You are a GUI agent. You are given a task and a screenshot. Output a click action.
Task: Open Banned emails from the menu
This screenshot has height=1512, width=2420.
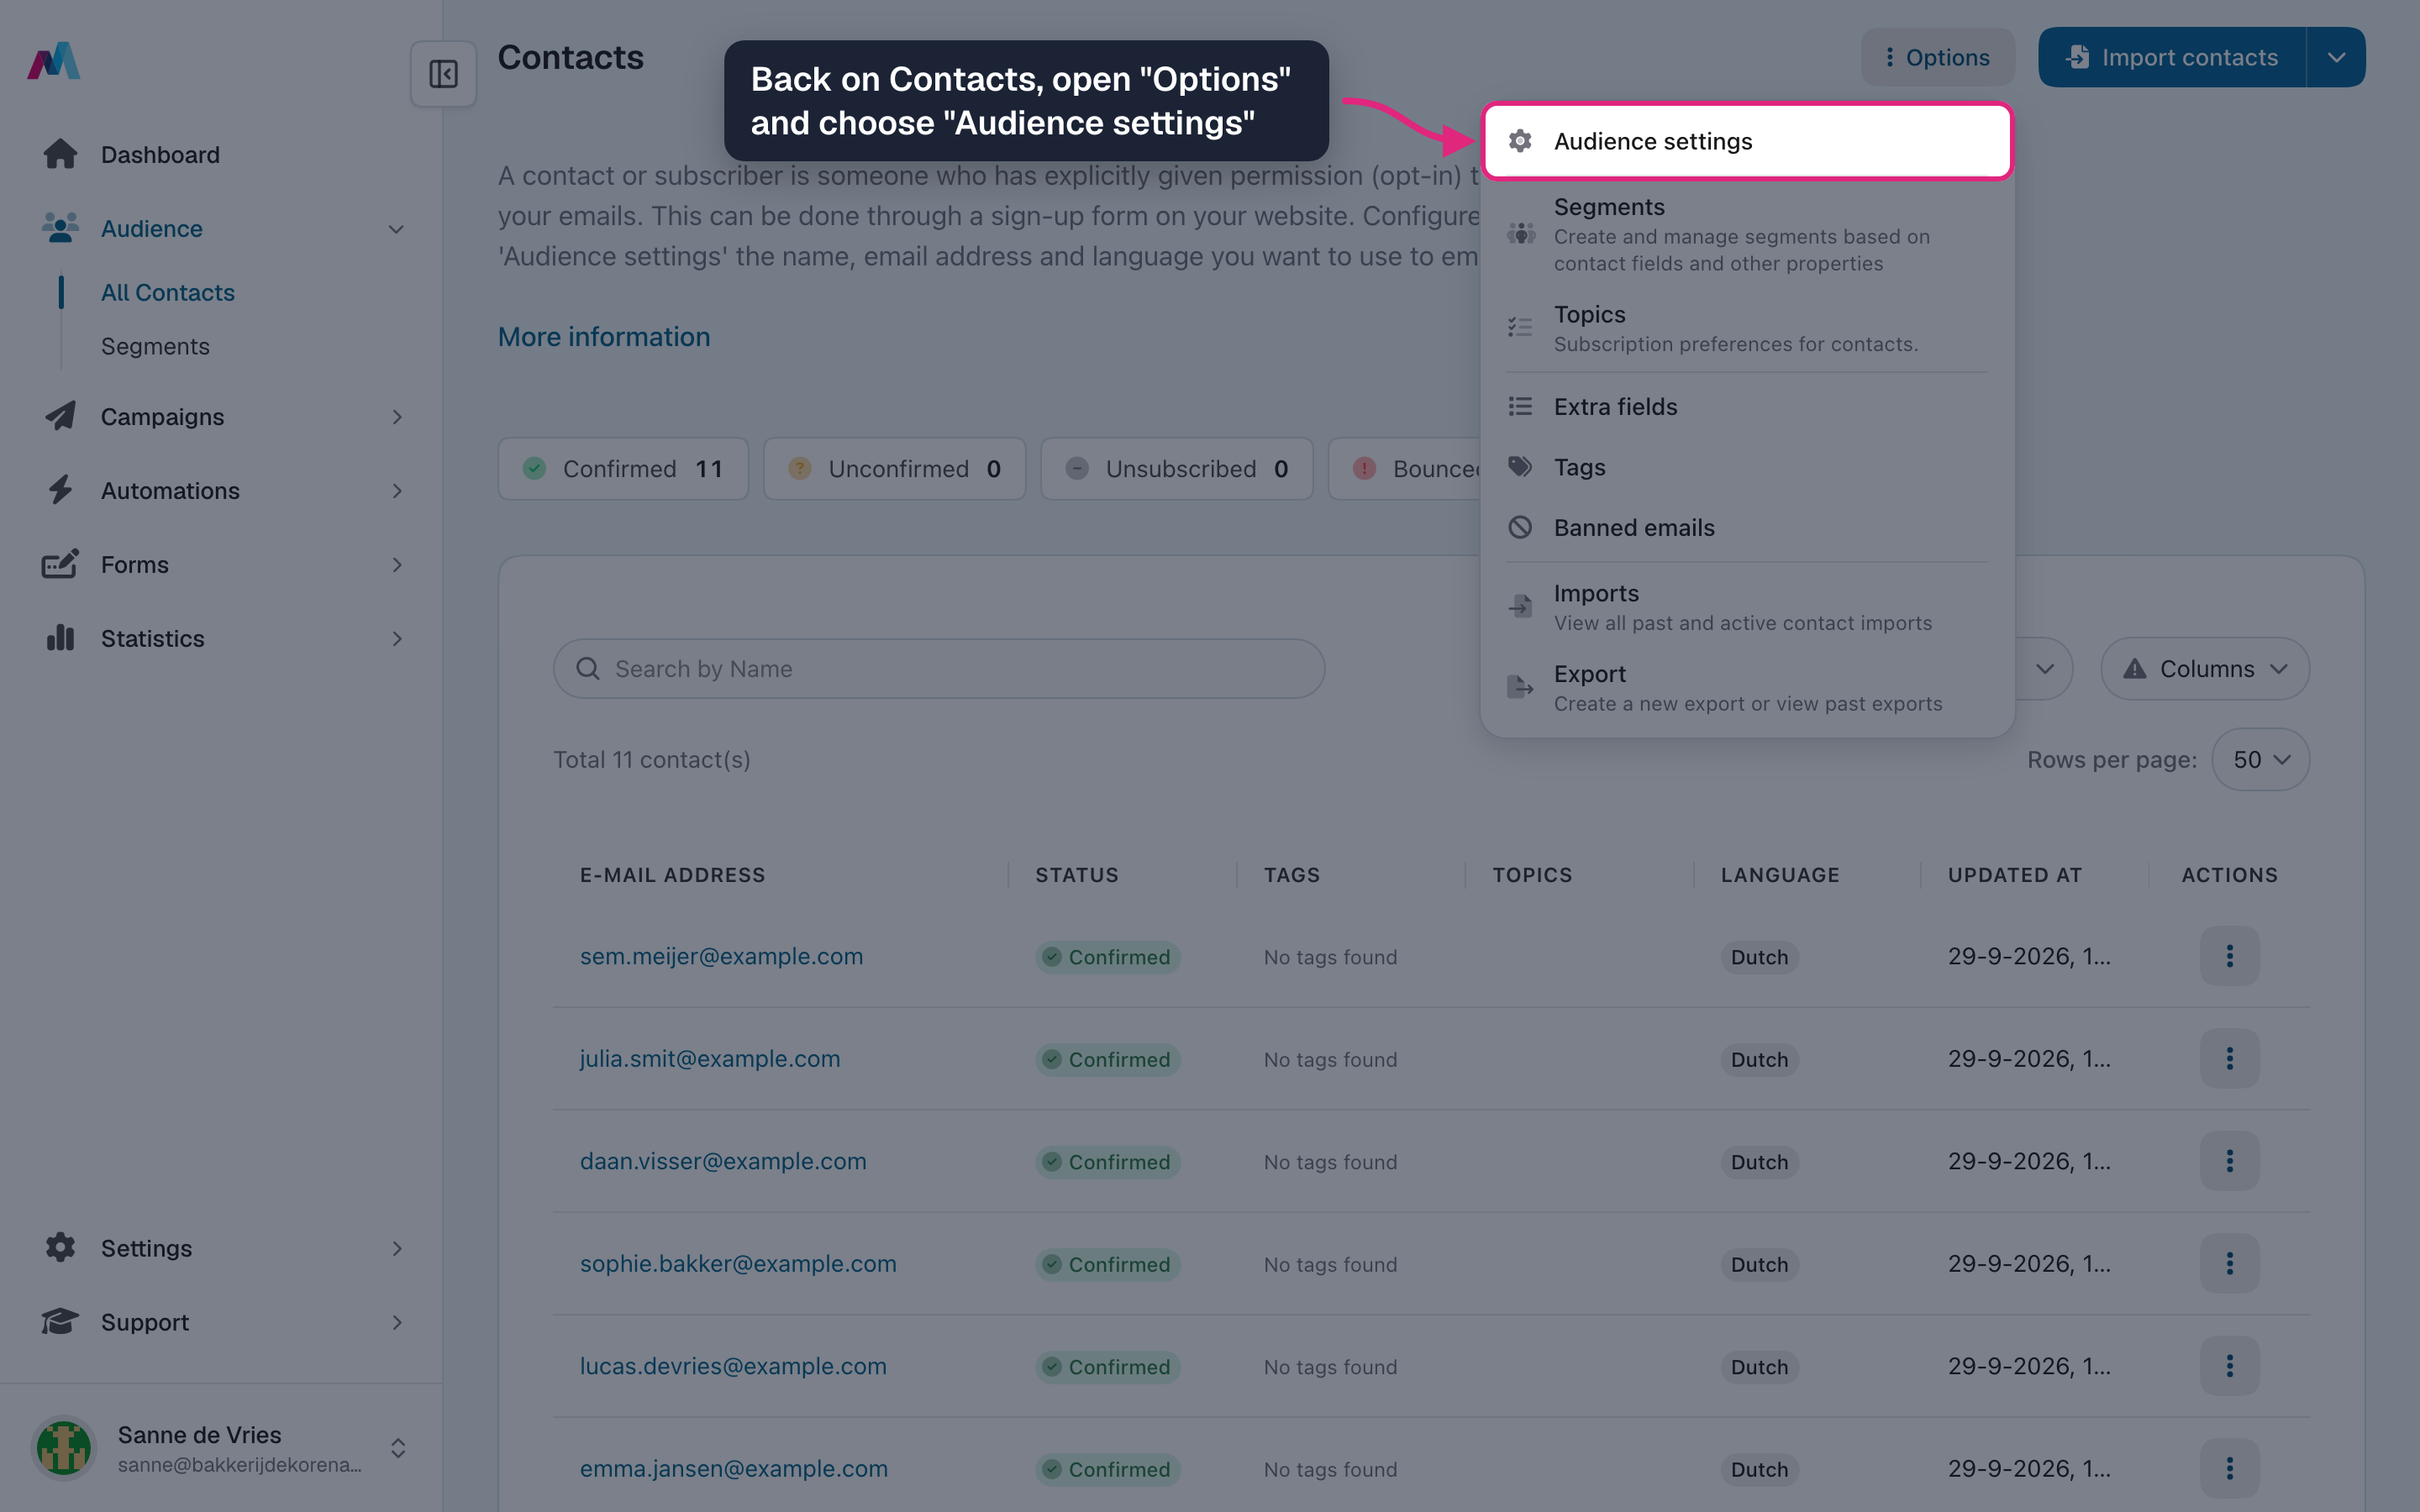coord(1746,527)
